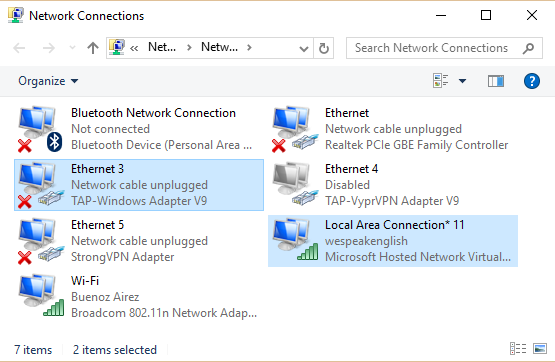Click the 'Disabled' status text
Screen dimensions: 555x362
[x=347, y=185]
